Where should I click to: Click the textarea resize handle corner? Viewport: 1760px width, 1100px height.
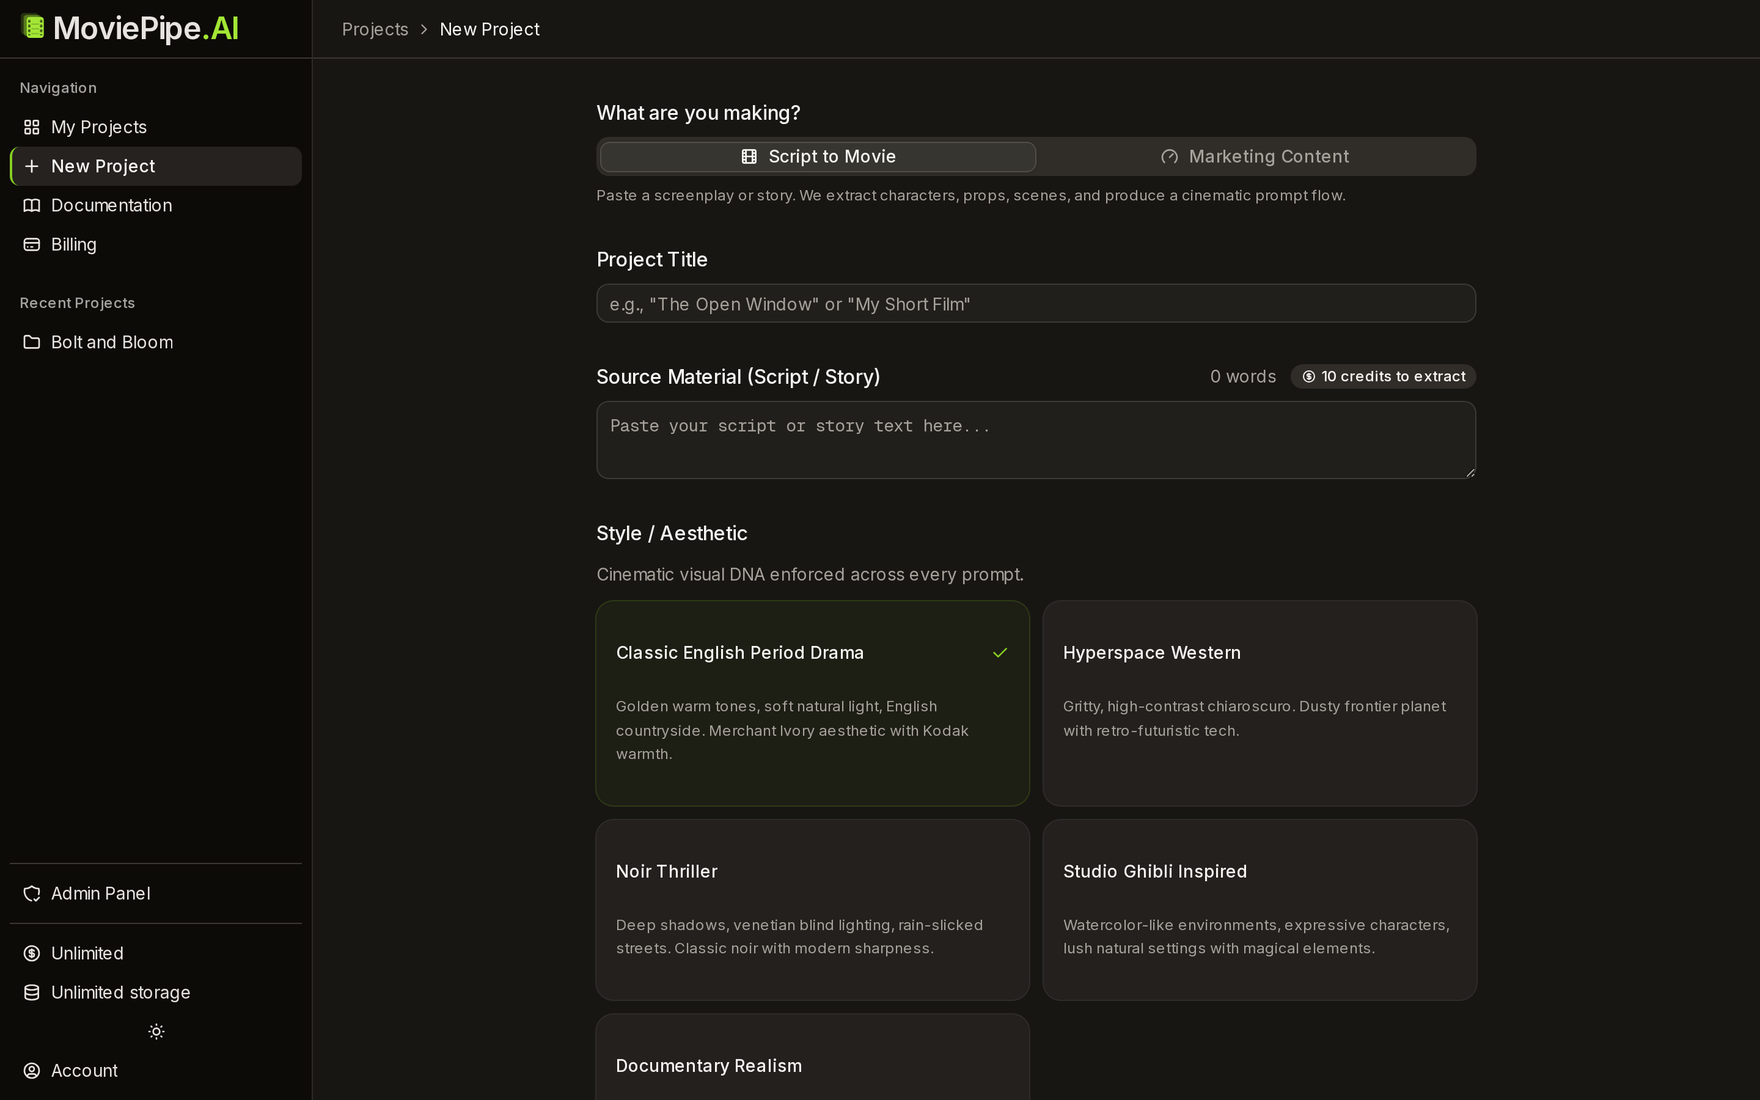pyautogui.click(x=1470, y=472)
